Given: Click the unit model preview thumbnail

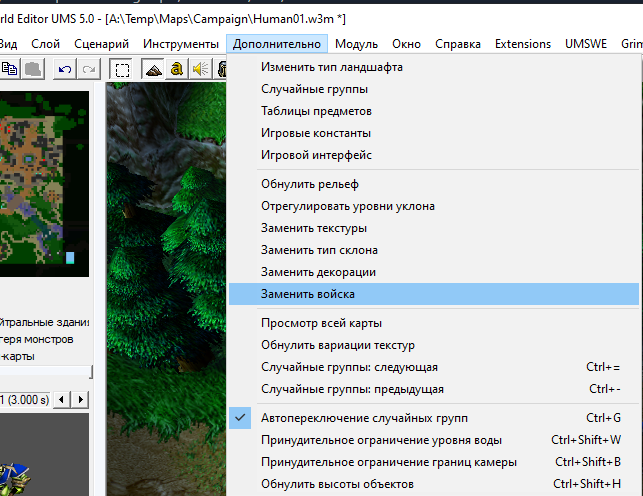Looking at the screenshot, I should (44, 454).
